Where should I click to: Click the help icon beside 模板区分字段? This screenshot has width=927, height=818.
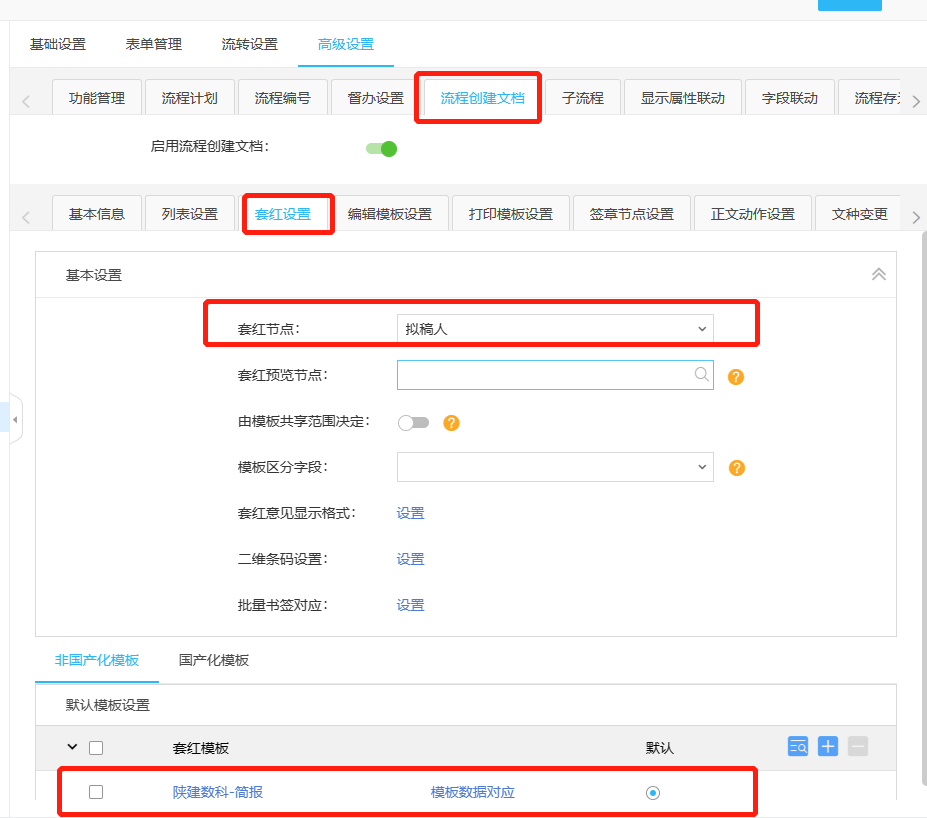(x=736, y=468)
